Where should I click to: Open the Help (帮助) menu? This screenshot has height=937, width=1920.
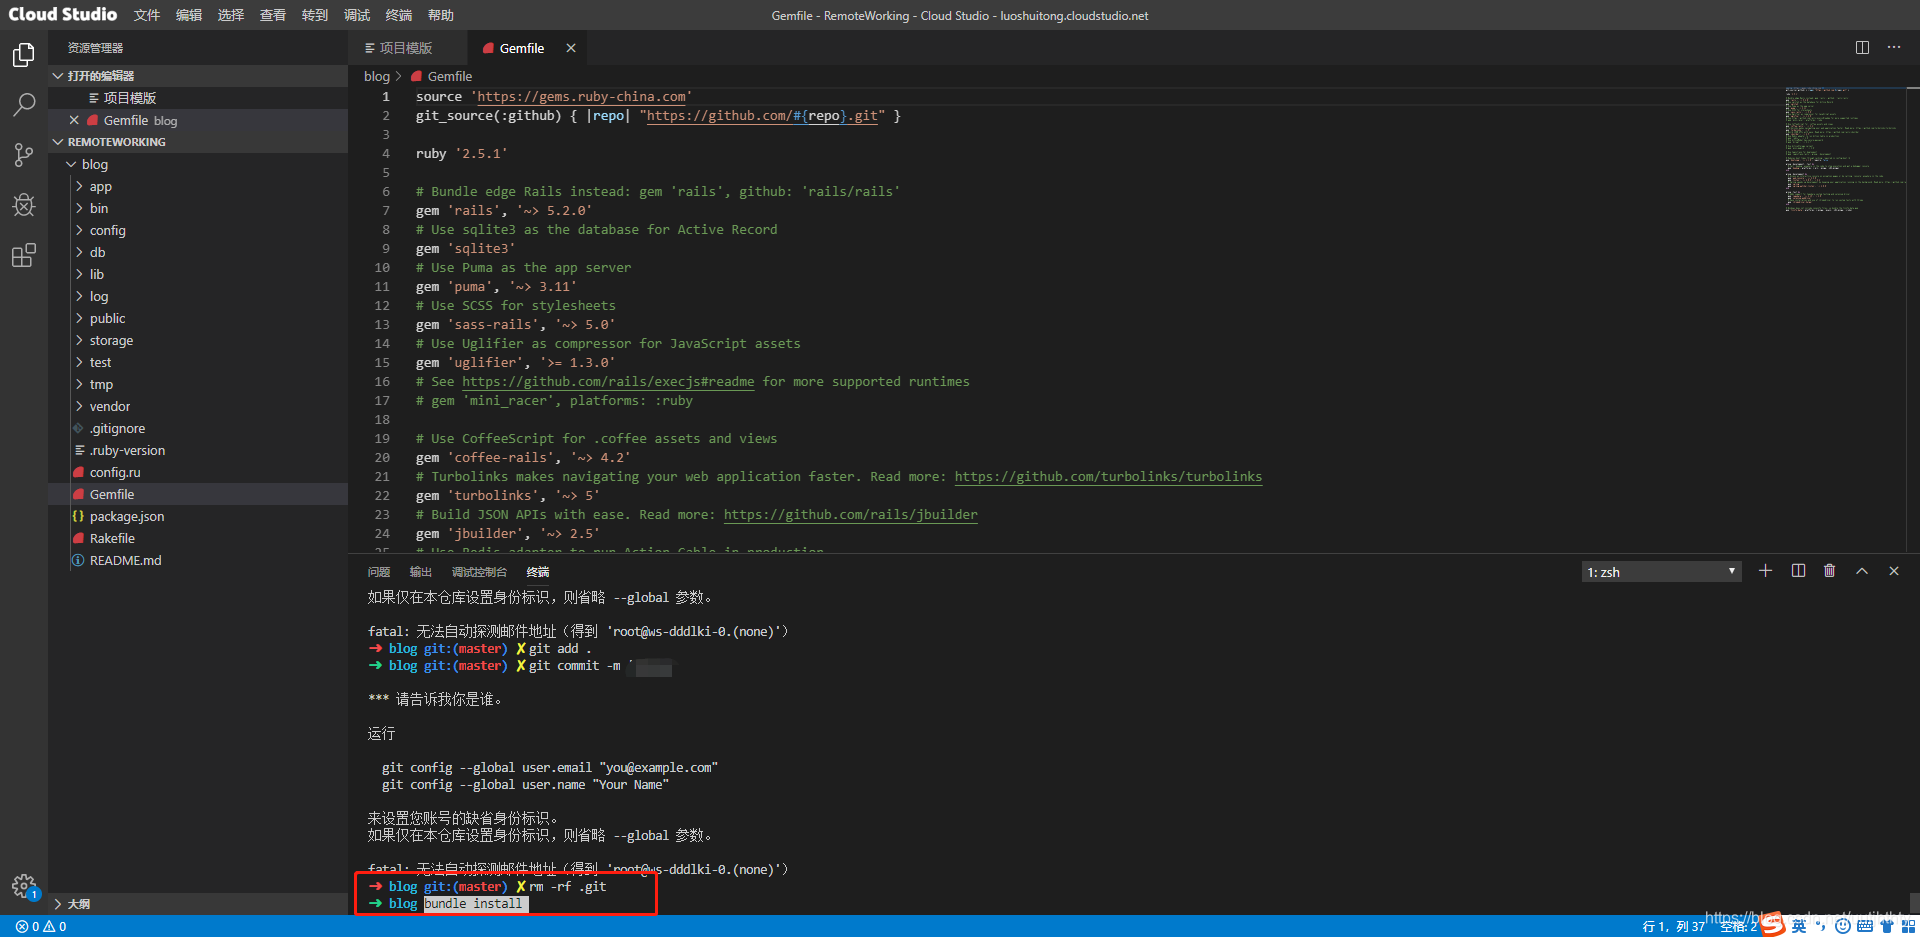tap(441, 15)
